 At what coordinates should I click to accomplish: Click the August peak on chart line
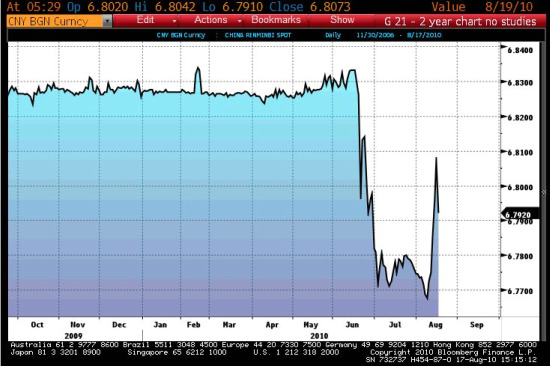coord(436,158)
